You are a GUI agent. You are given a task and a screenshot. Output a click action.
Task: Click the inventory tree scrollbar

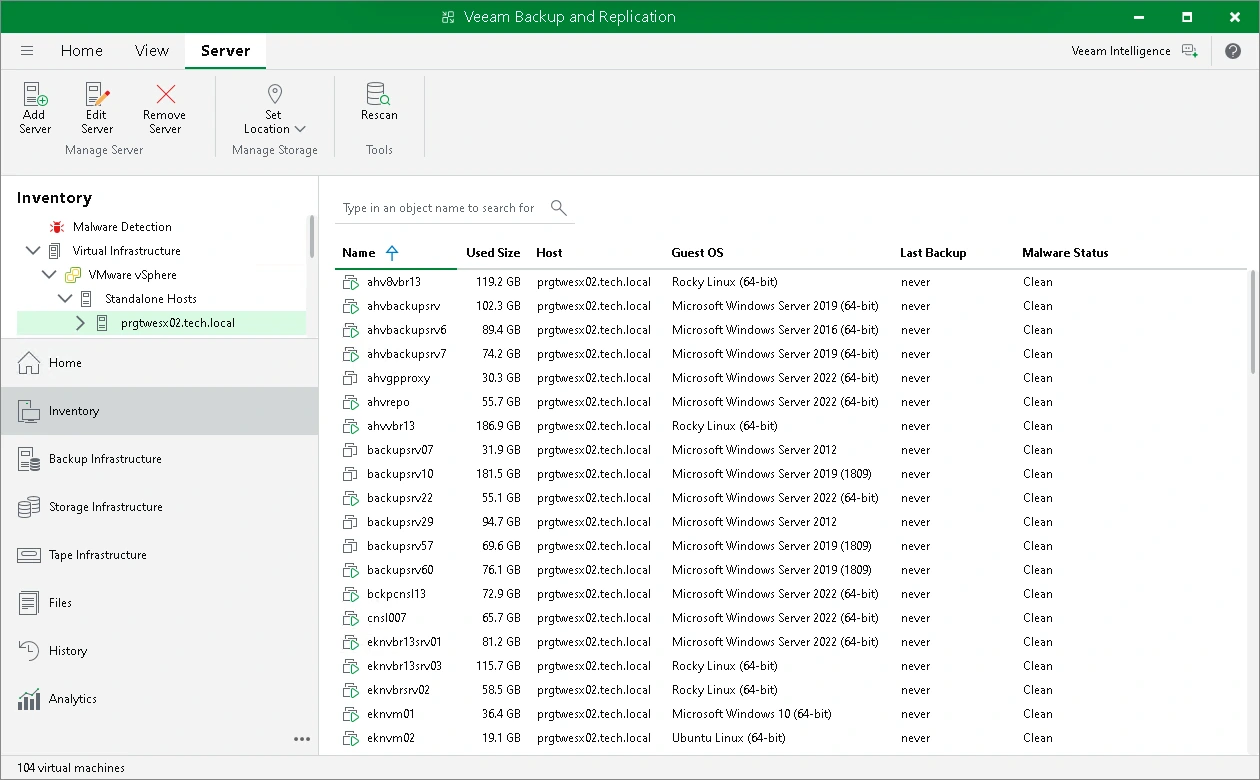pos(312,237)
